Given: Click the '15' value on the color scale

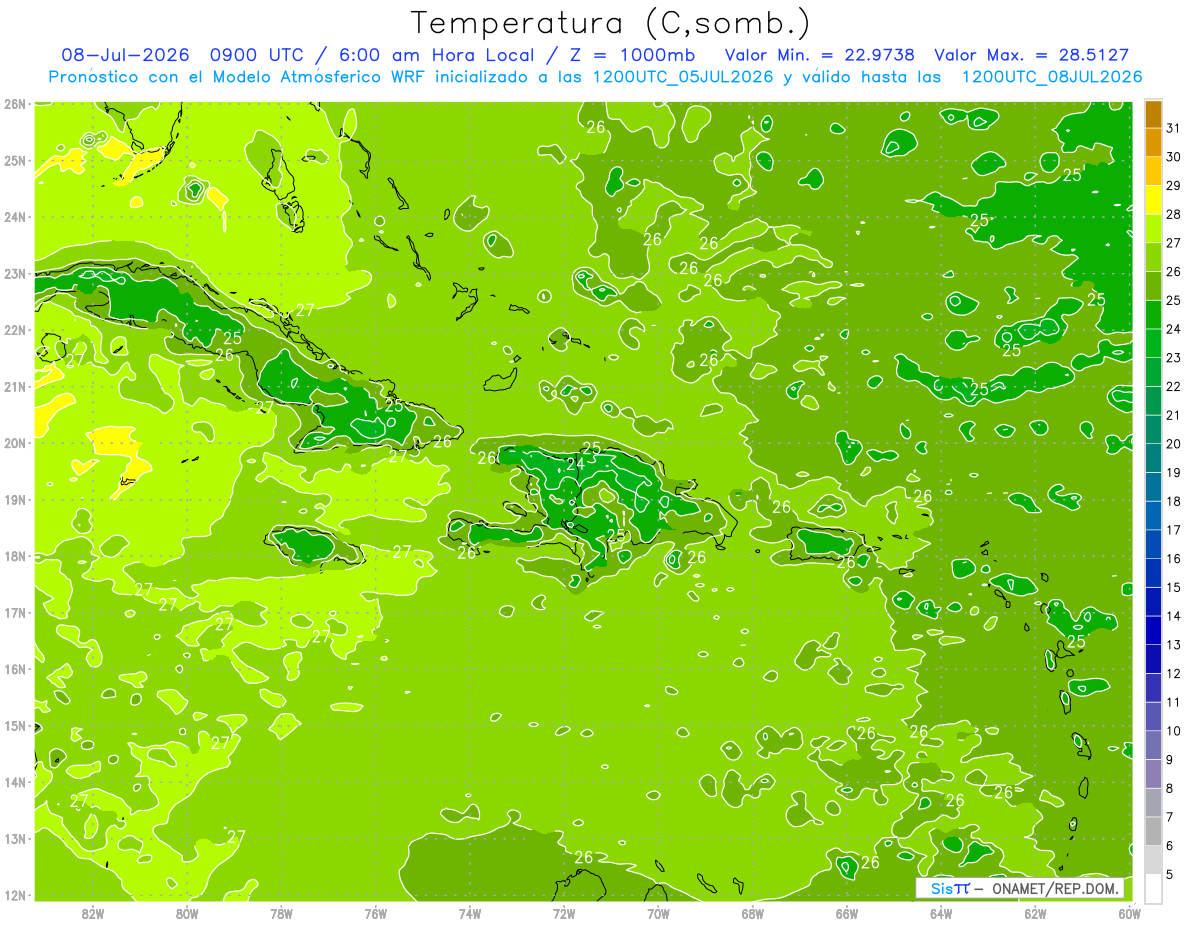Looking at the screenshot, I should [1173, 587].
